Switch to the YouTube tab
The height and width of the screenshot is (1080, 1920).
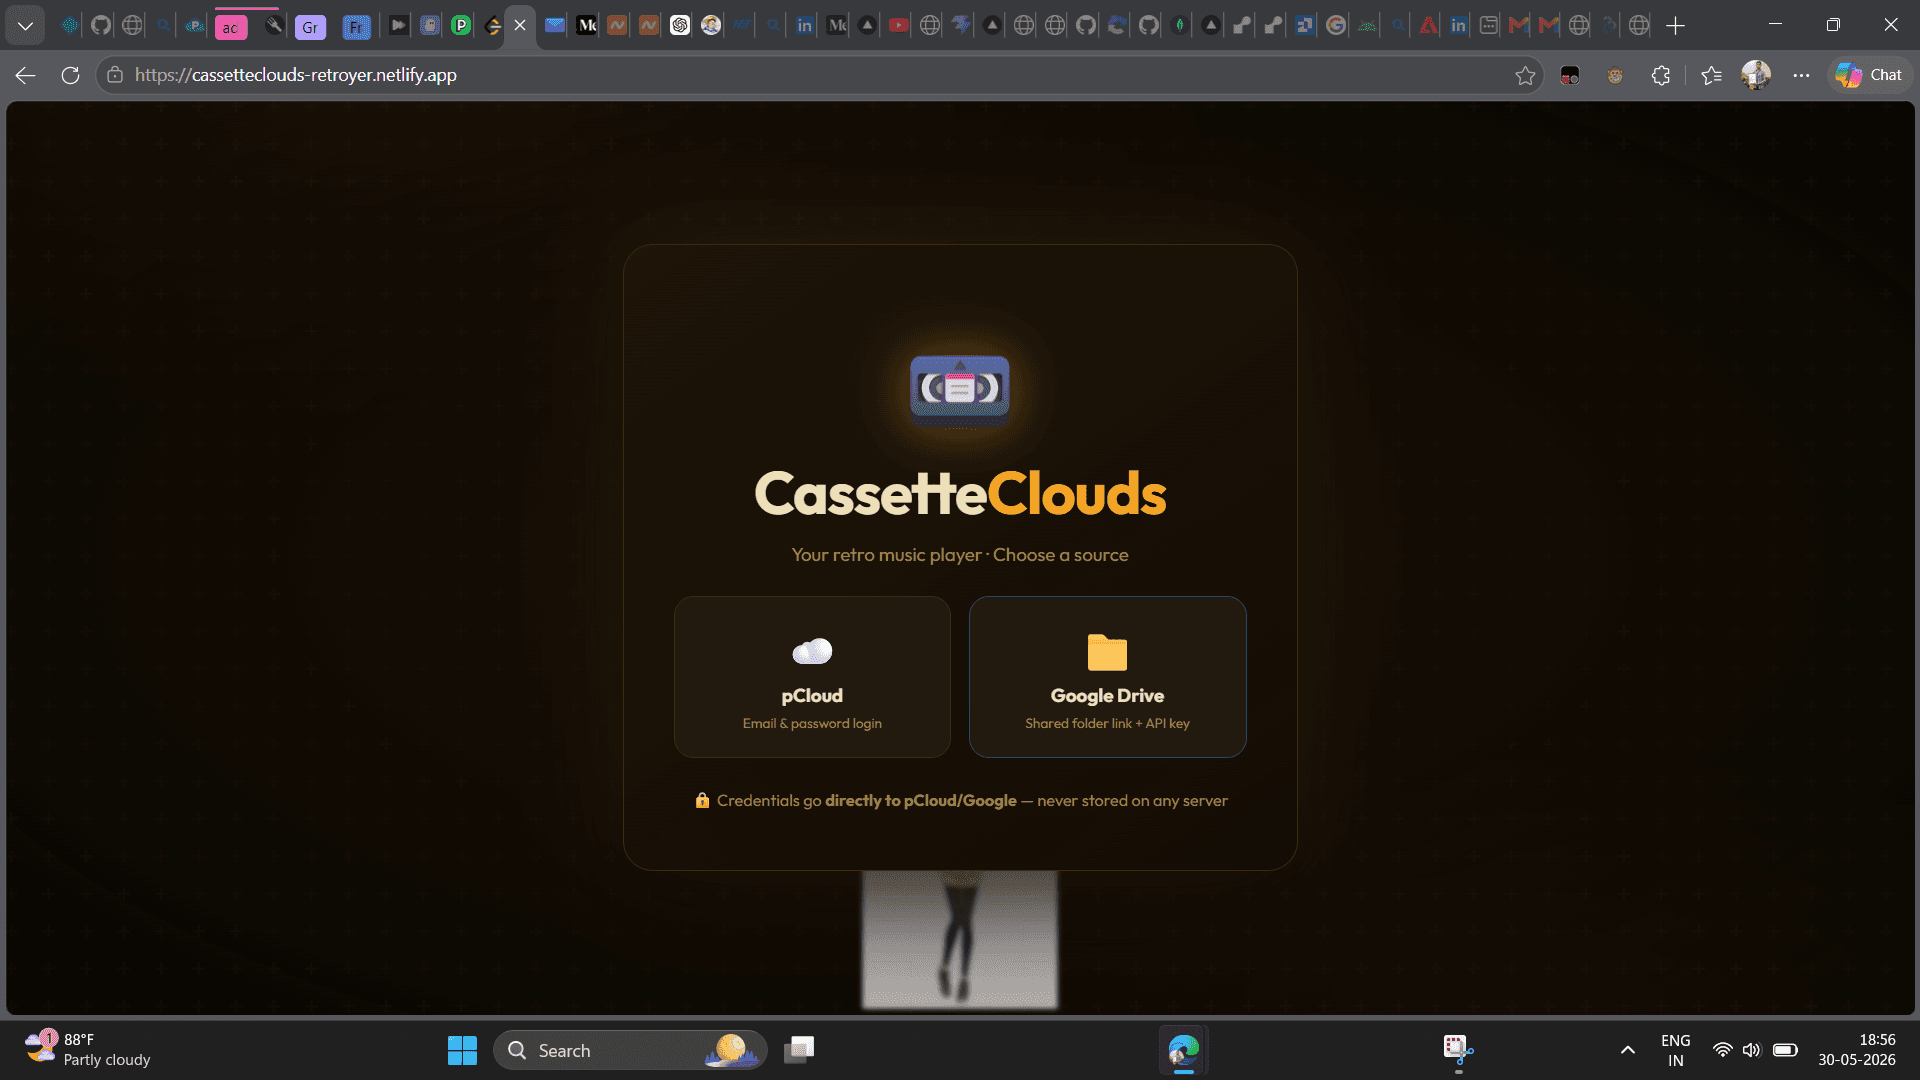(x=899, y=26)
